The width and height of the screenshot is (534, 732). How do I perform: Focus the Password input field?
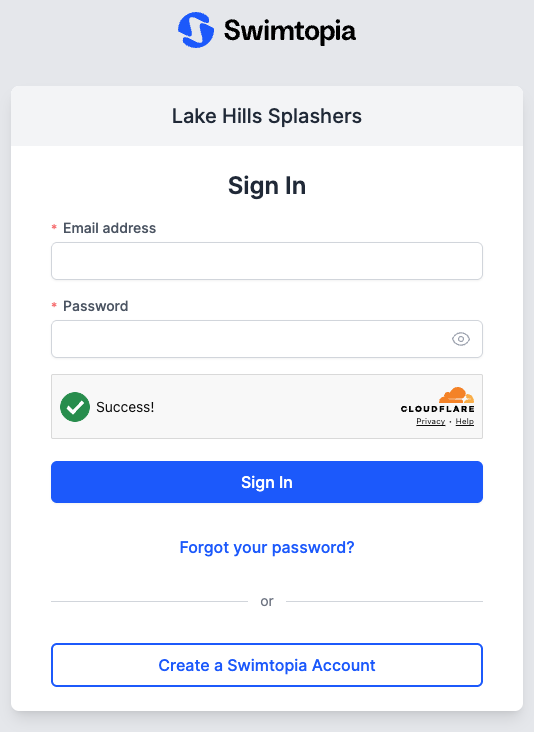[267, 339]
